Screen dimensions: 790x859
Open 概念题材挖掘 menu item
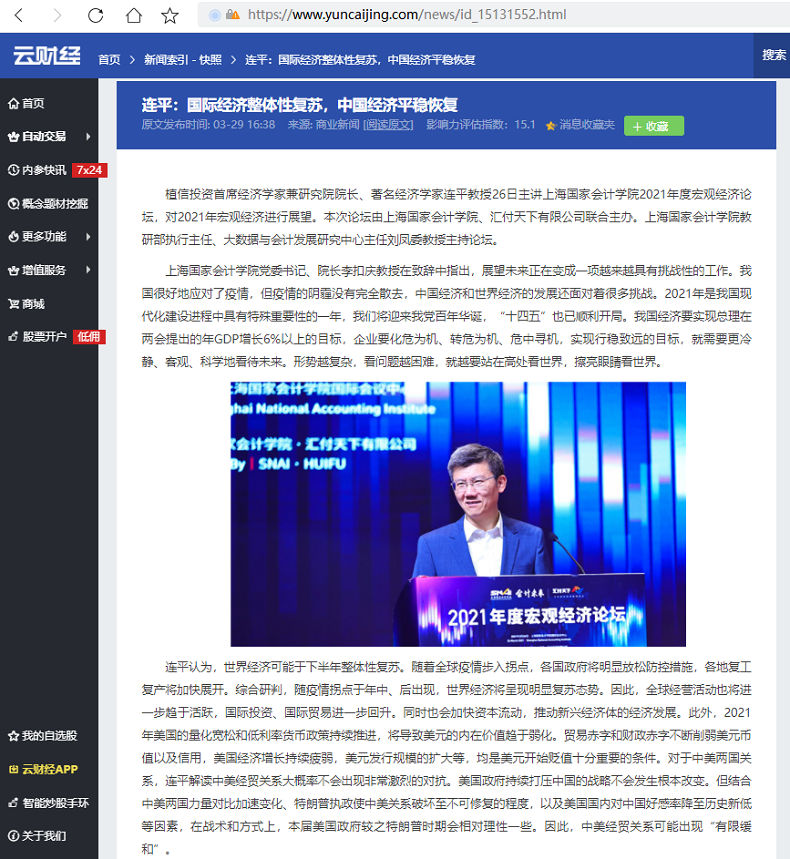(54, 203)
